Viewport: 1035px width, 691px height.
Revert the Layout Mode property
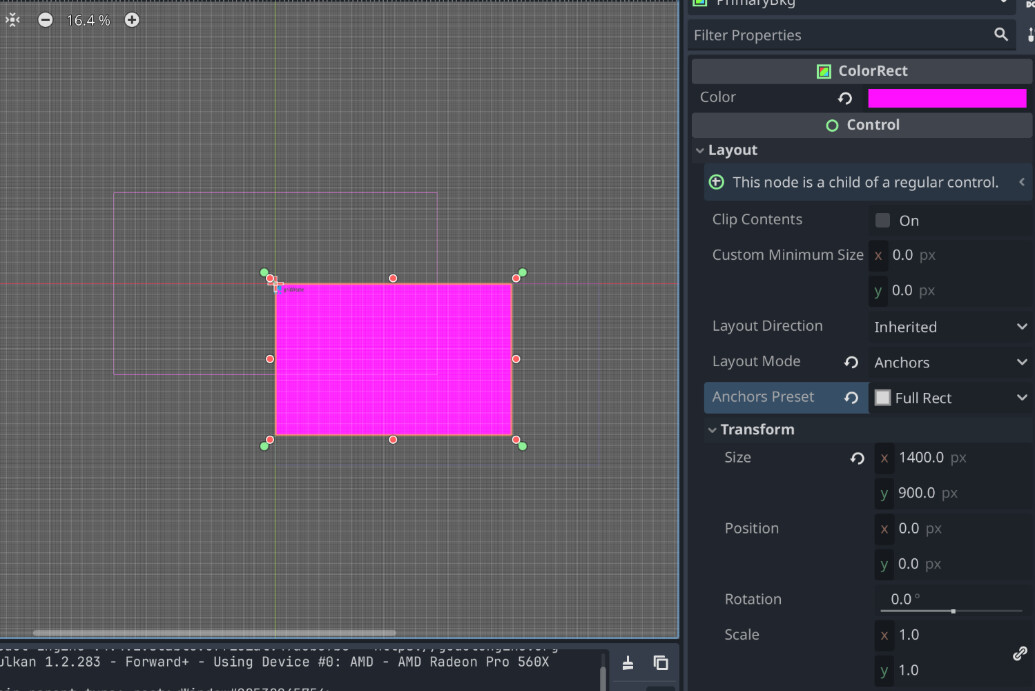click(851, 362)
